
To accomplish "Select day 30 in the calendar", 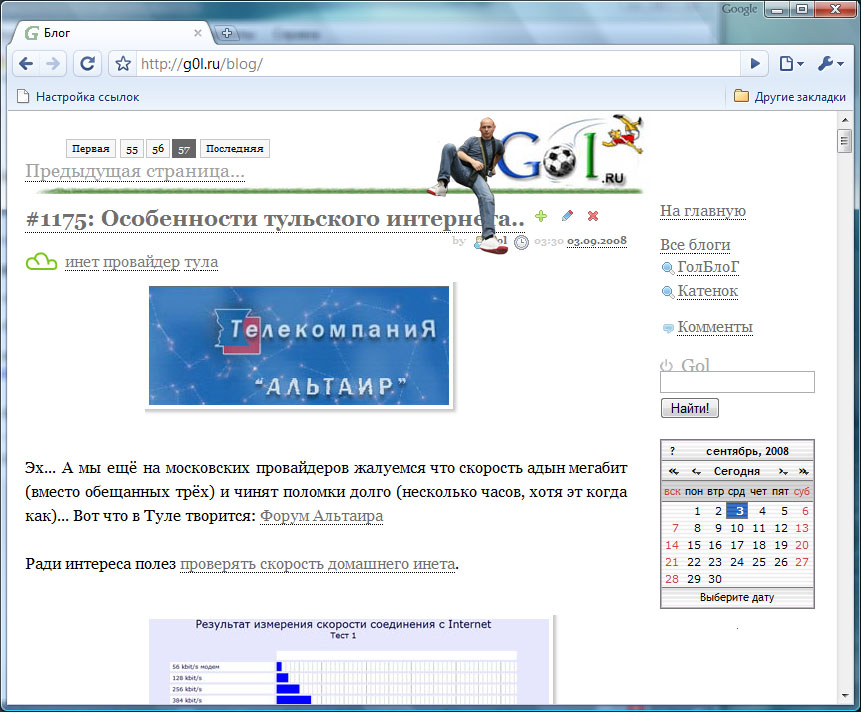I will pyautogui.click(x=715, y=579).
